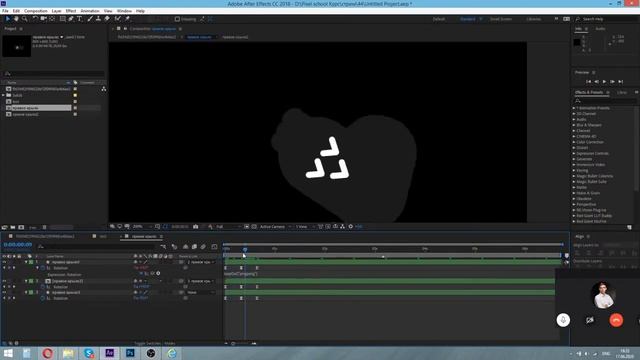The image size is (640, 360).
Task: Open the Full resolution dropdown
Action: 228,227
